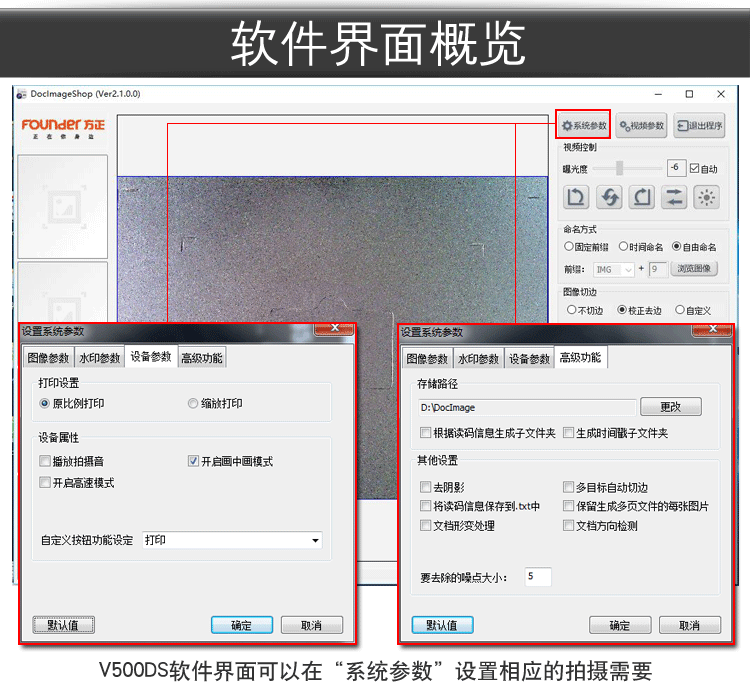Viewport: 750px width, 690px height.
Task: Enable 保留生成多页文件的每张图片 checkbox
Action: 568,506
